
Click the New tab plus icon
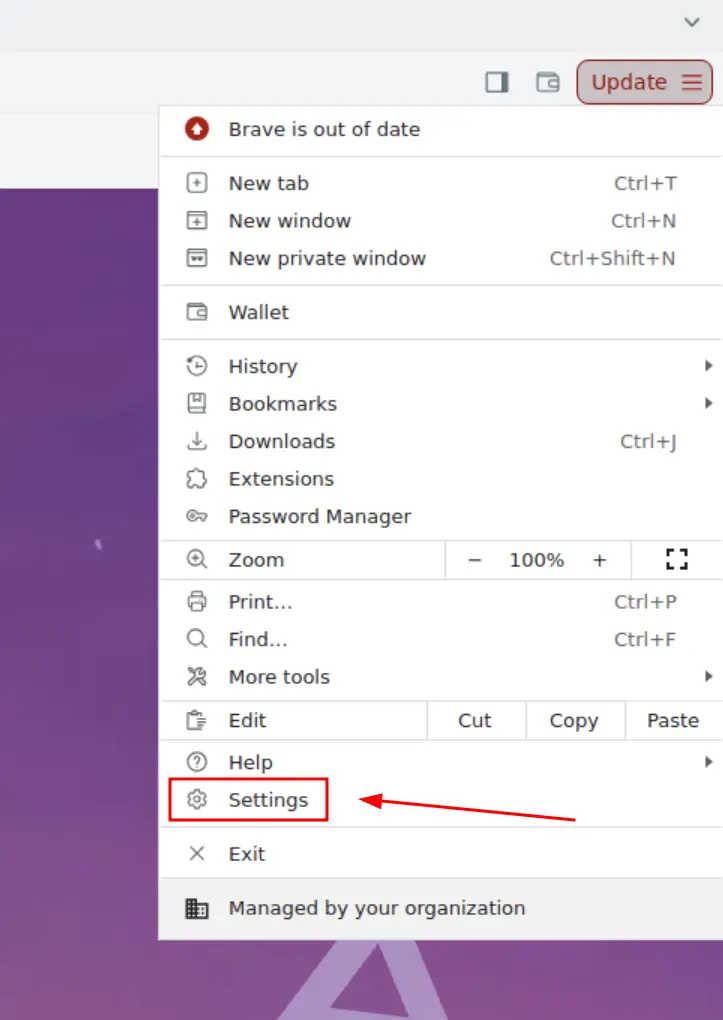[197, 183]
